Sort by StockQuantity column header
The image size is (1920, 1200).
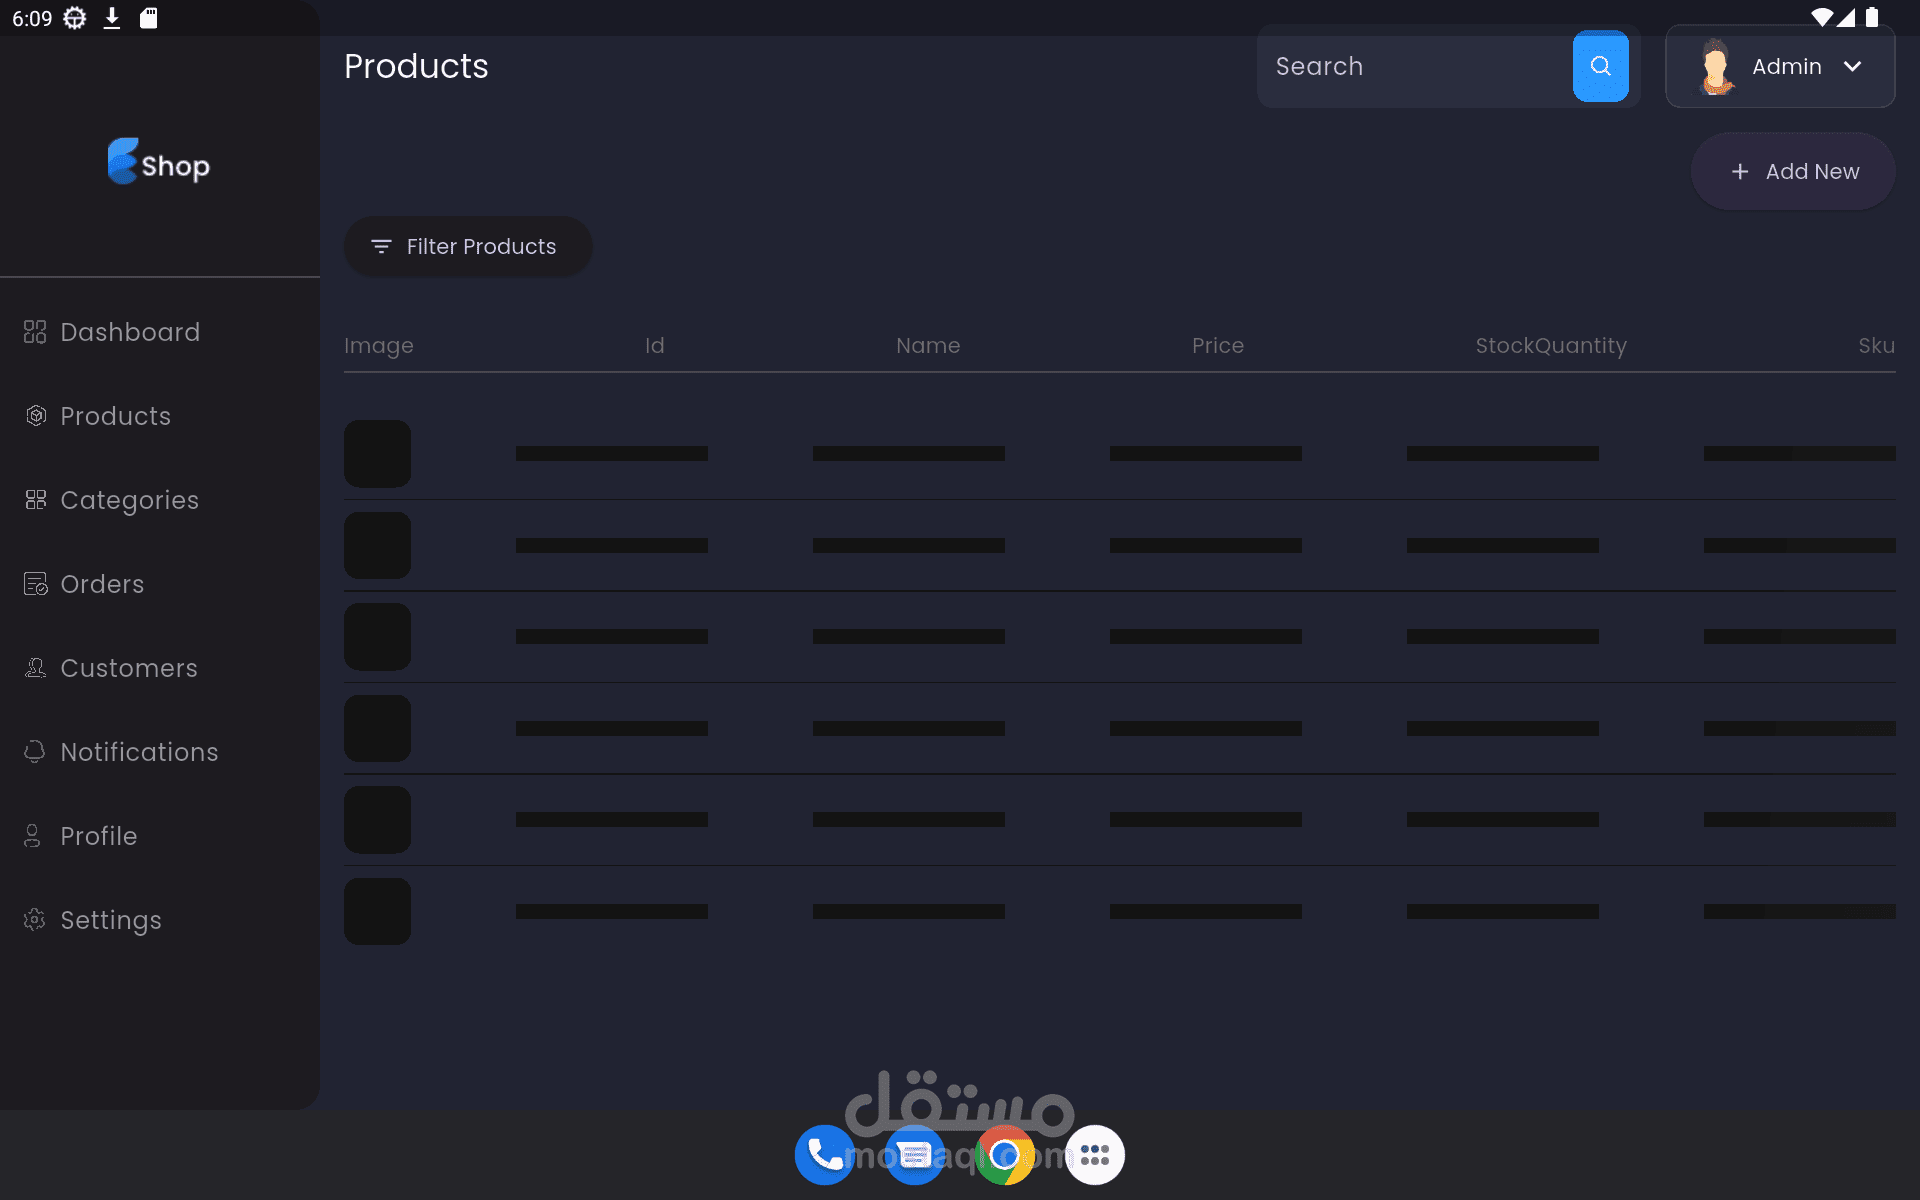(x=1550, y=345)
